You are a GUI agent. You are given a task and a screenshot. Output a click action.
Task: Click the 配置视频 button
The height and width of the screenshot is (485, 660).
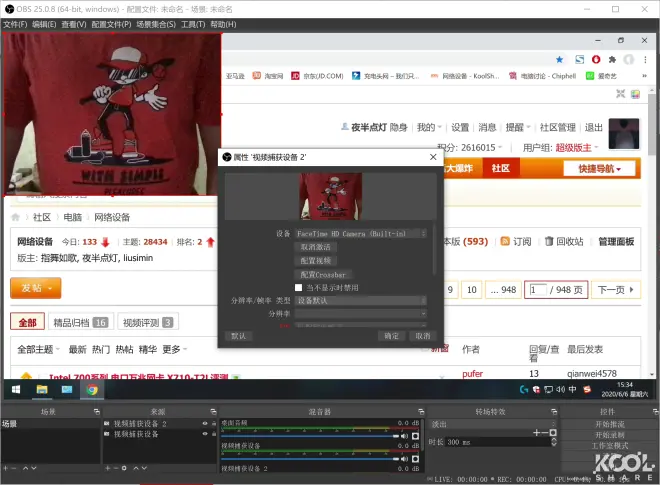(x=315, y=261)
